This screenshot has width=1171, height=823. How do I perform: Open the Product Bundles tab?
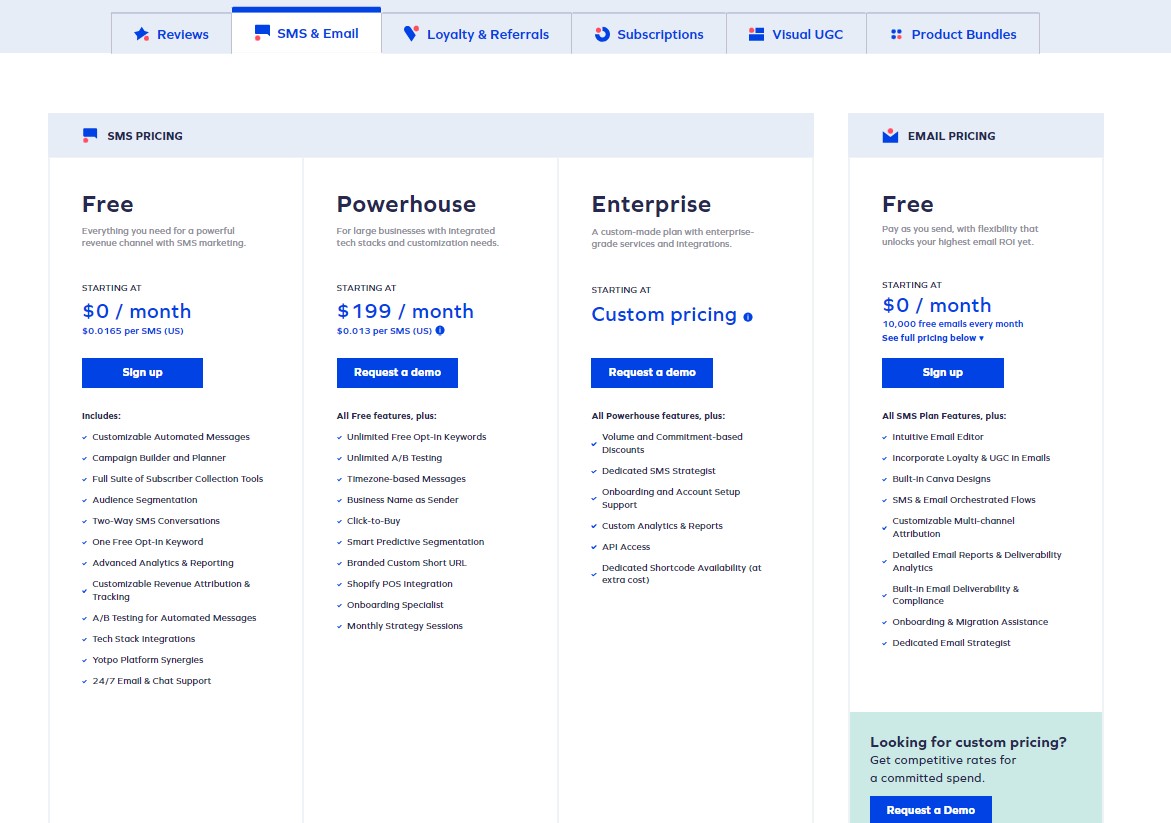click(953, 34)
